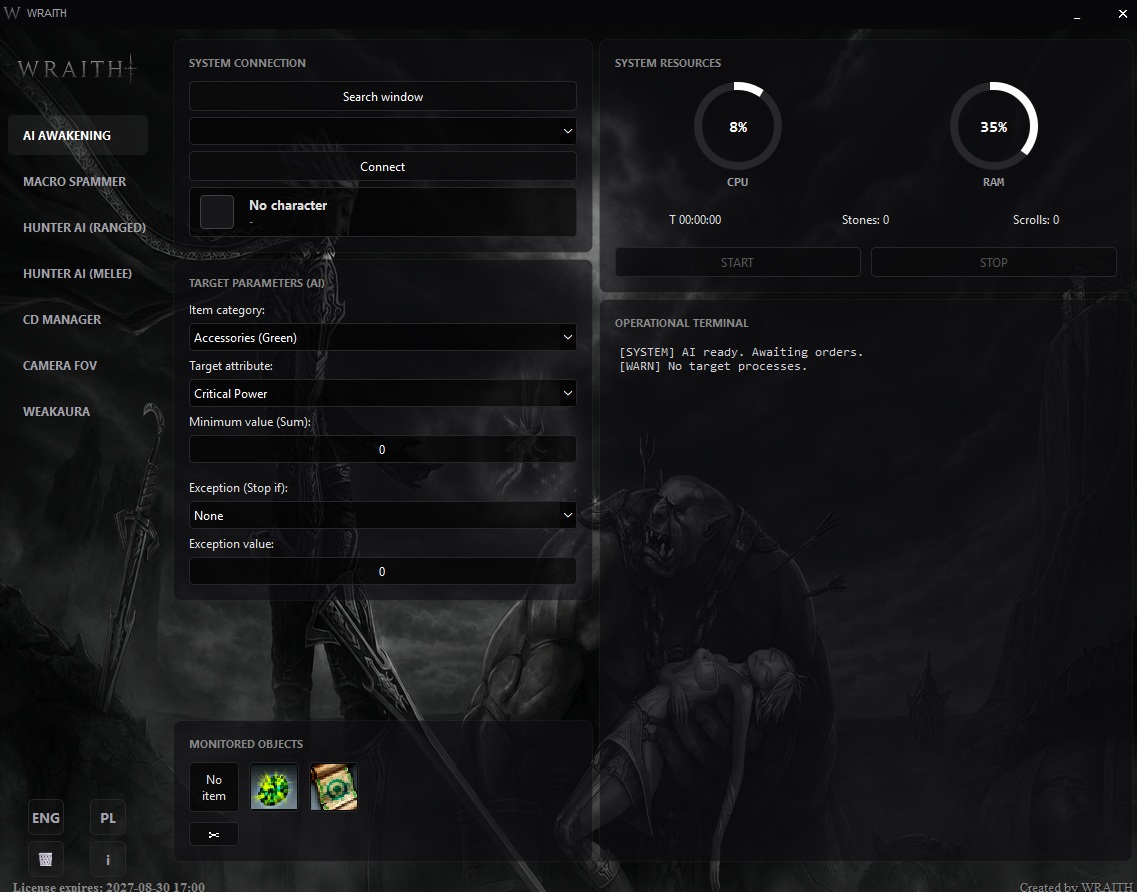Click the Minimum value (Sum) field
Screen dimensions: 1137x892
click(383, 450)
